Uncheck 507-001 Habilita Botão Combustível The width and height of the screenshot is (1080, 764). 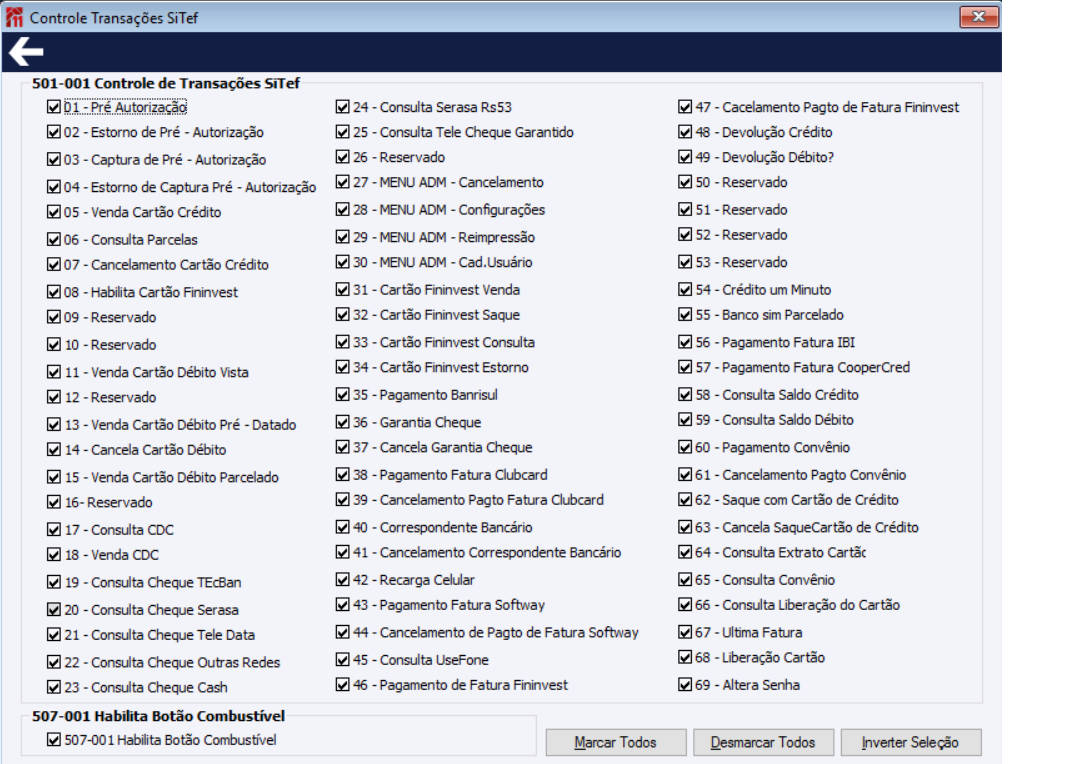point(54,739)
